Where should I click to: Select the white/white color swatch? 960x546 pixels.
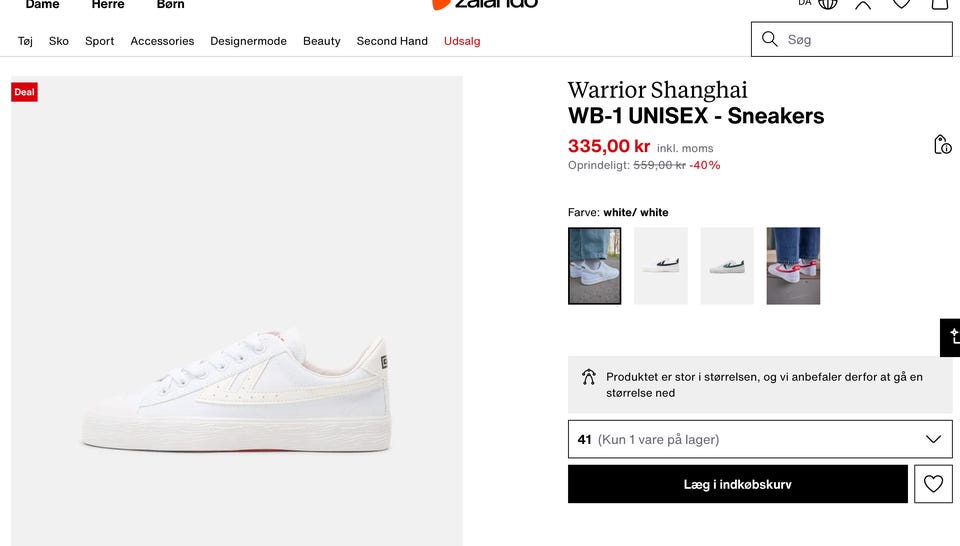pos(594,266)
